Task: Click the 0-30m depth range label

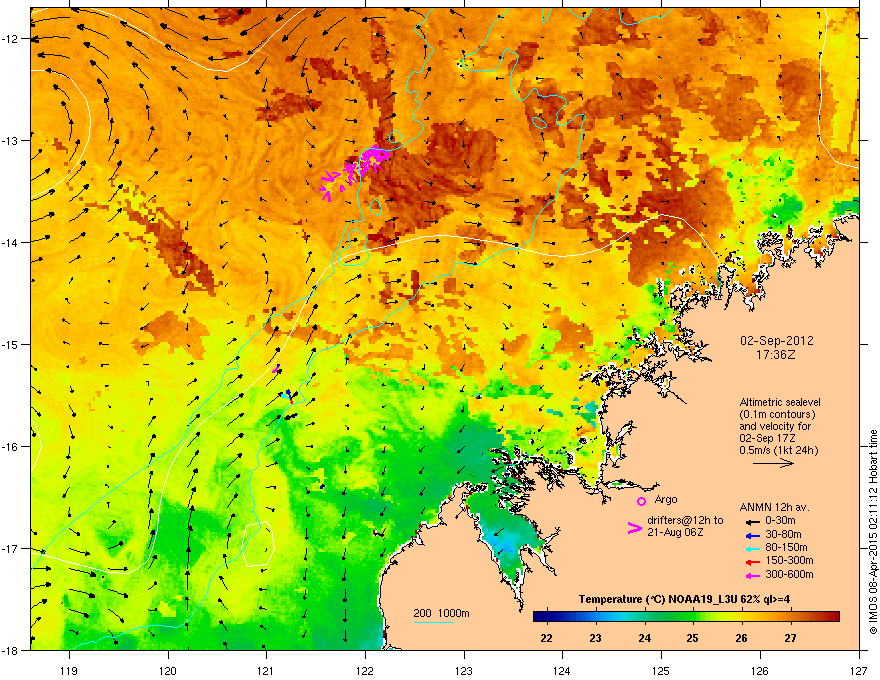Action: click(781, 521)
